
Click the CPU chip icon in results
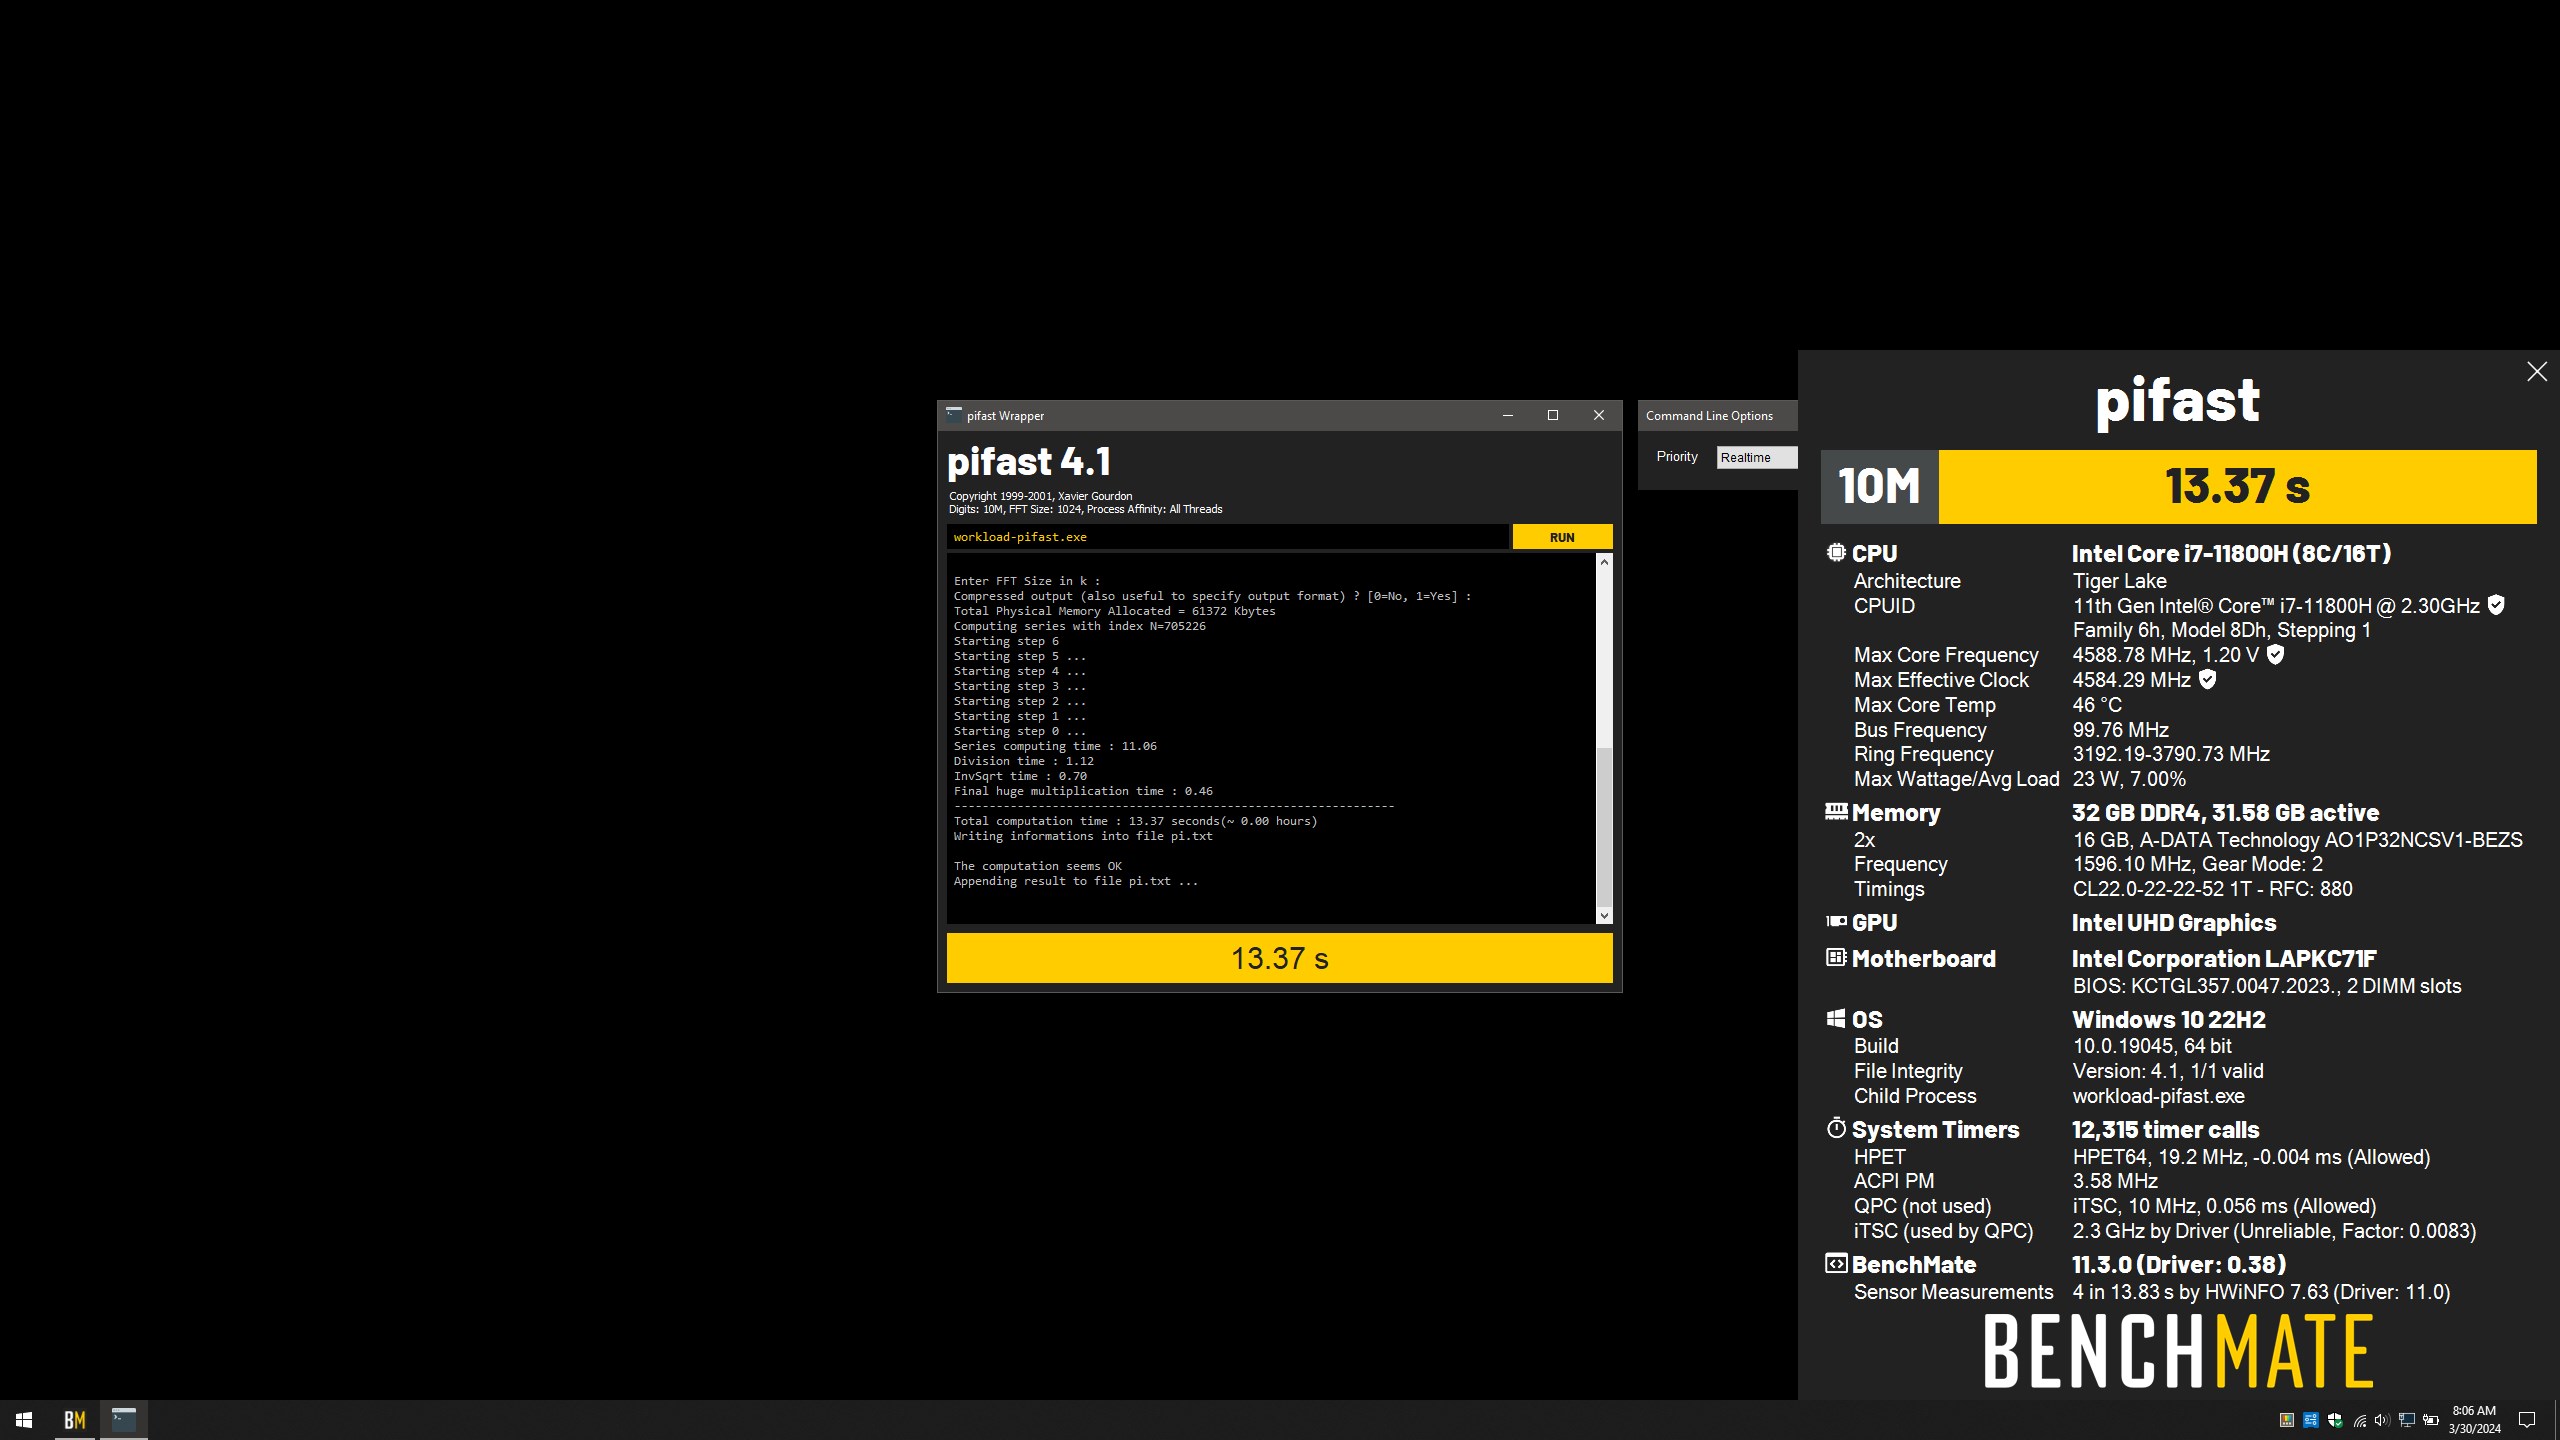tap(1836, 552)
